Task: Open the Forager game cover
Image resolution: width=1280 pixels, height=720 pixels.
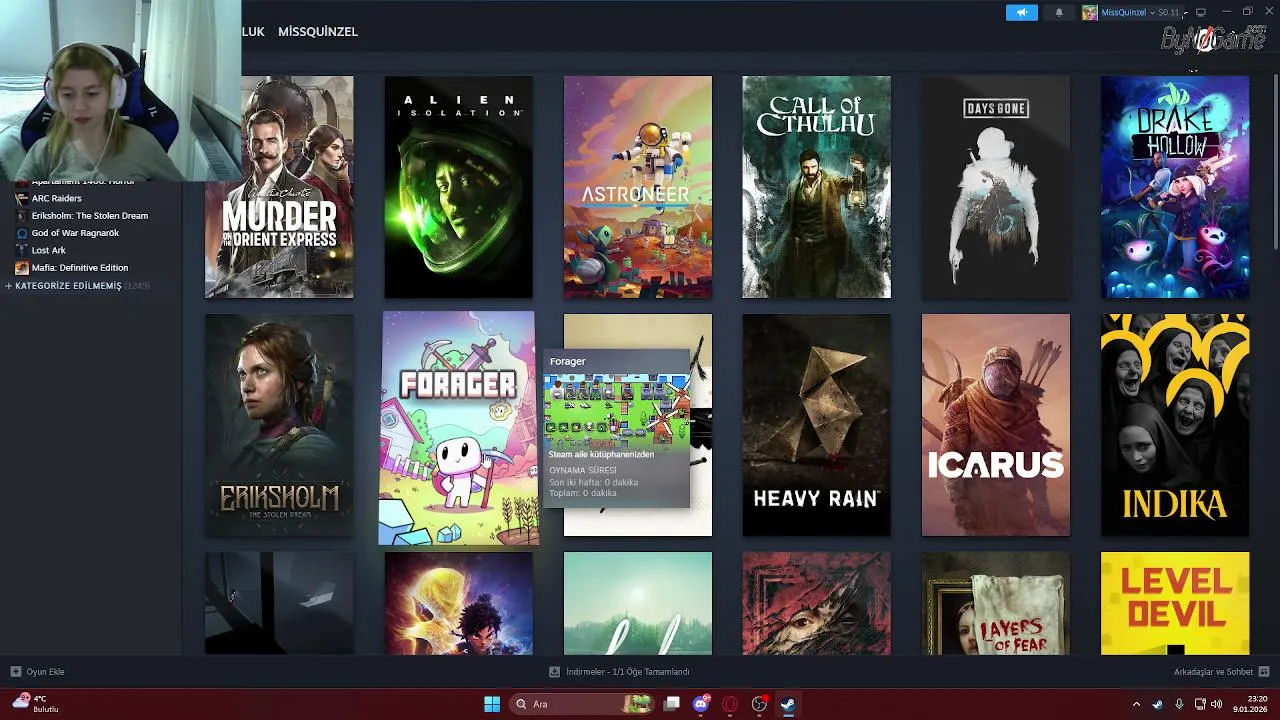Action: [x=458, y=428]
